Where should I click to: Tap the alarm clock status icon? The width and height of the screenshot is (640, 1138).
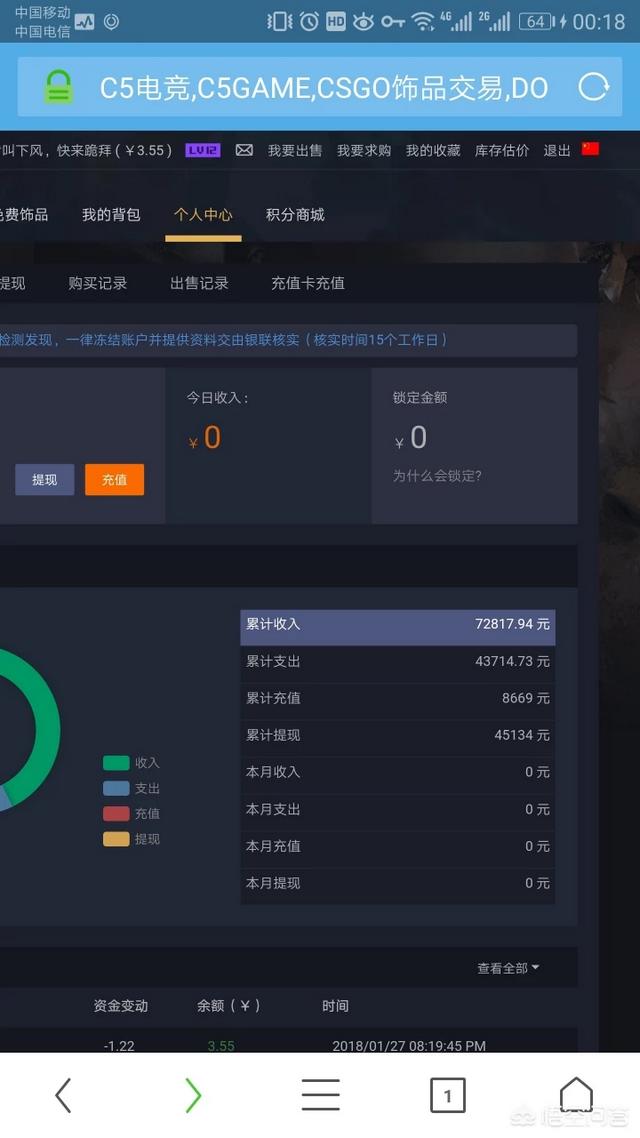[309, 22]
